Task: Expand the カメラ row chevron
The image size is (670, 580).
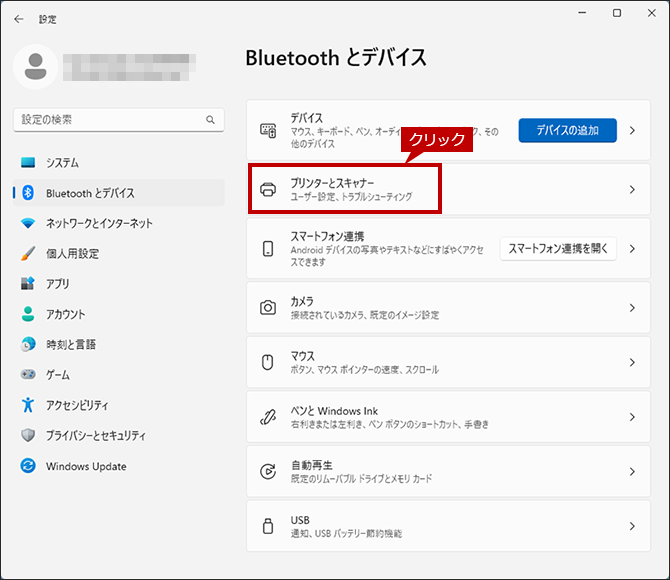Action: [x=632, y=308]
